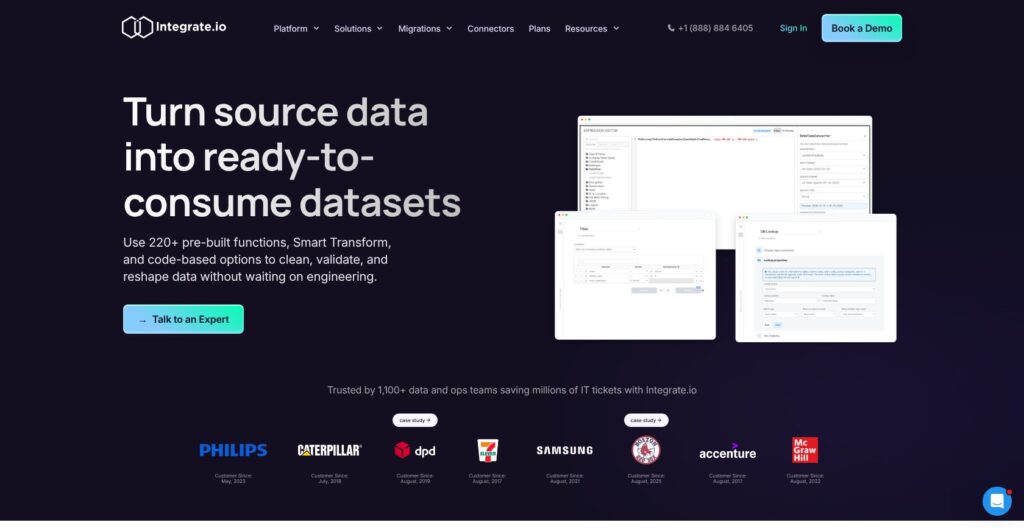Call the +1 (888) 884 6405 number link
1024x528 pixels.
[x=715, y=28]
